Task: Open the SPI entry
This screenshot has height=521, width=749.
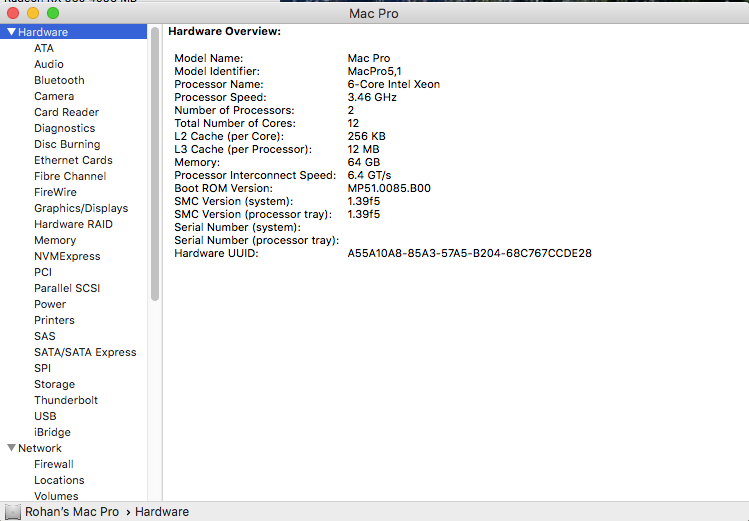Action: 43,368
